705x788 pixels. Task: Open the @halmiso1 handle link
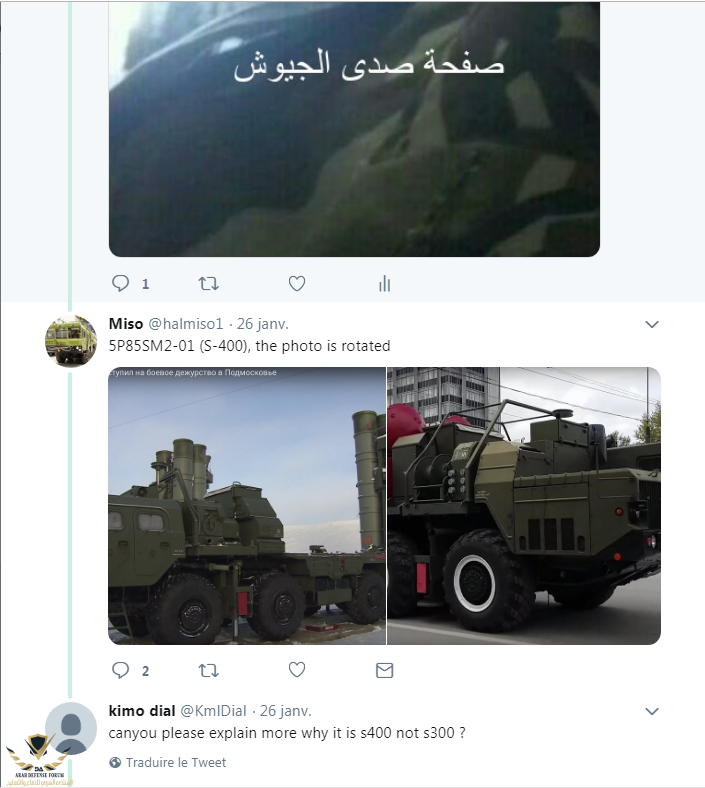tap(186, 324)
